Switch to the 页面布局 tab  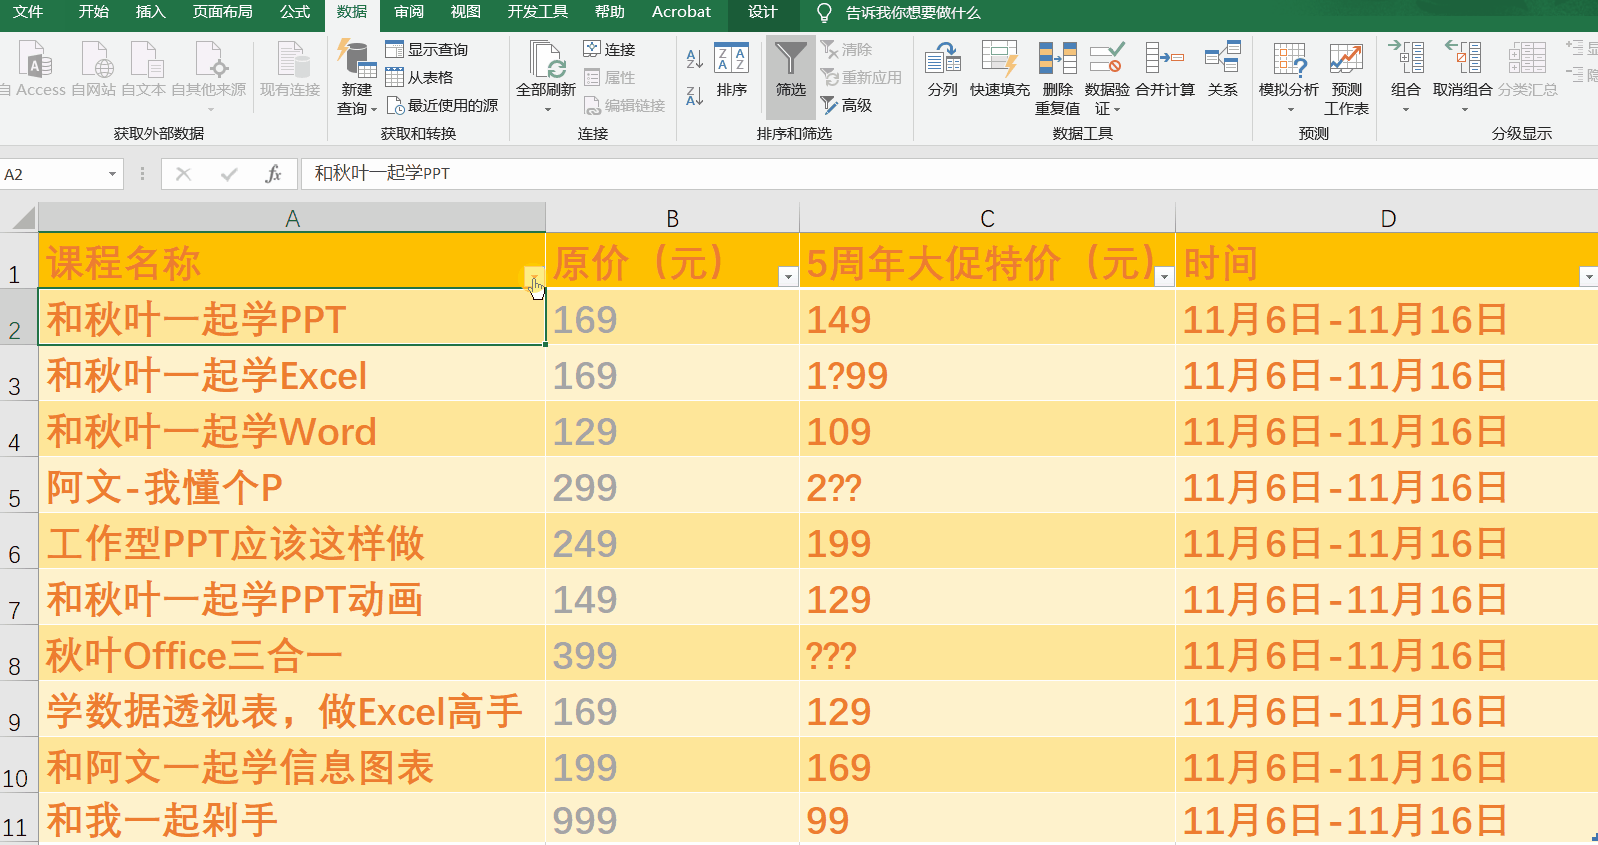tap(222, 12)
